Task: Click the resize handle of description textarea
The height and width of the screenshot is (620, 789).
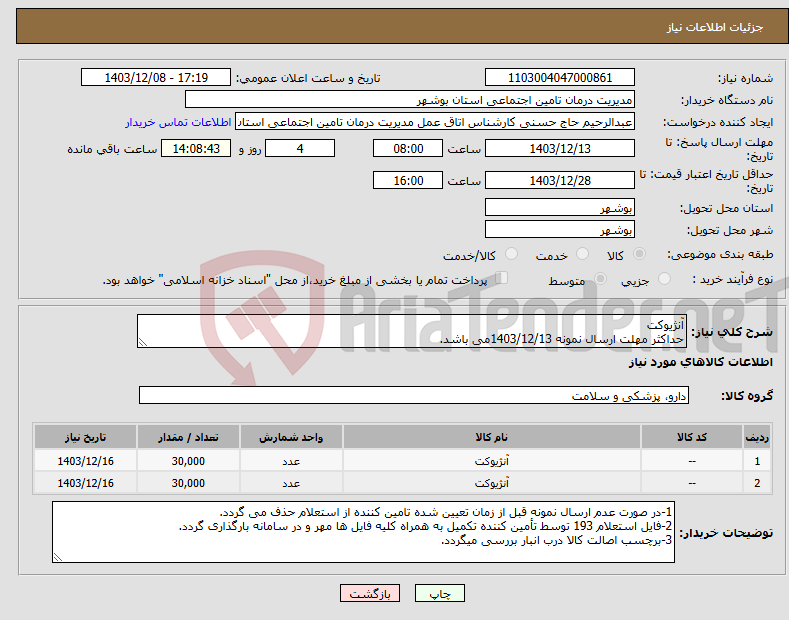Action: click(143, 343)
